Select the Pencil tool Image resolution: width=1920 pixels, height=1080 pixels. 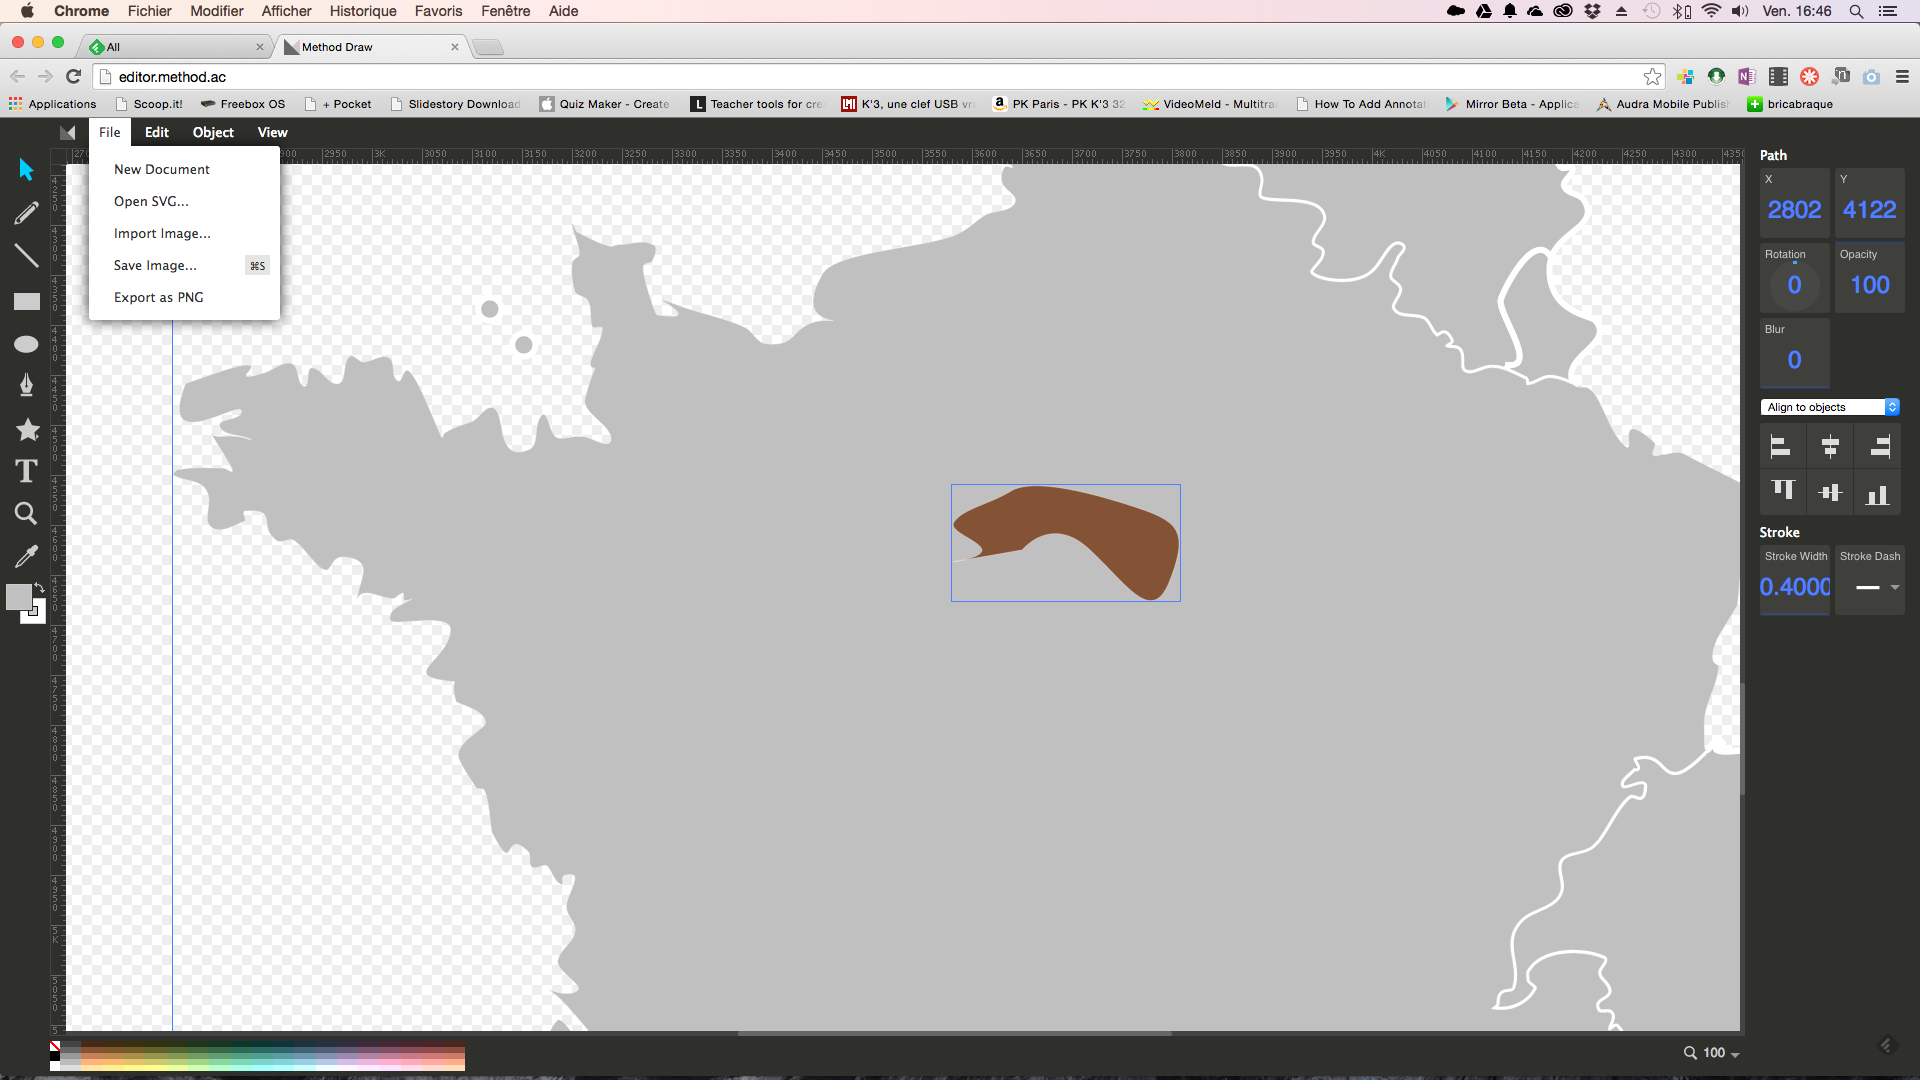[x=26, y=212]
